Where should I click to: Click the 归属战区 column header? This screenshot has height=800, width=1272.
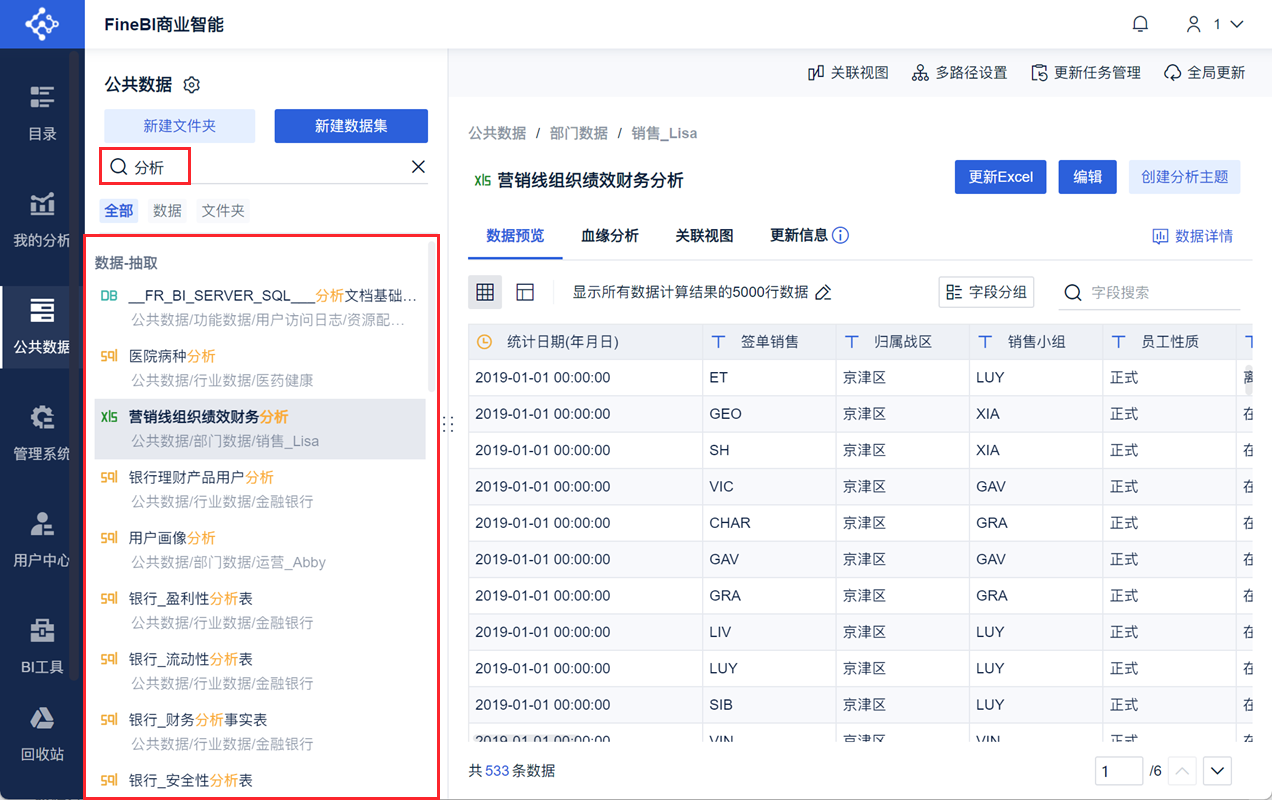903,342
